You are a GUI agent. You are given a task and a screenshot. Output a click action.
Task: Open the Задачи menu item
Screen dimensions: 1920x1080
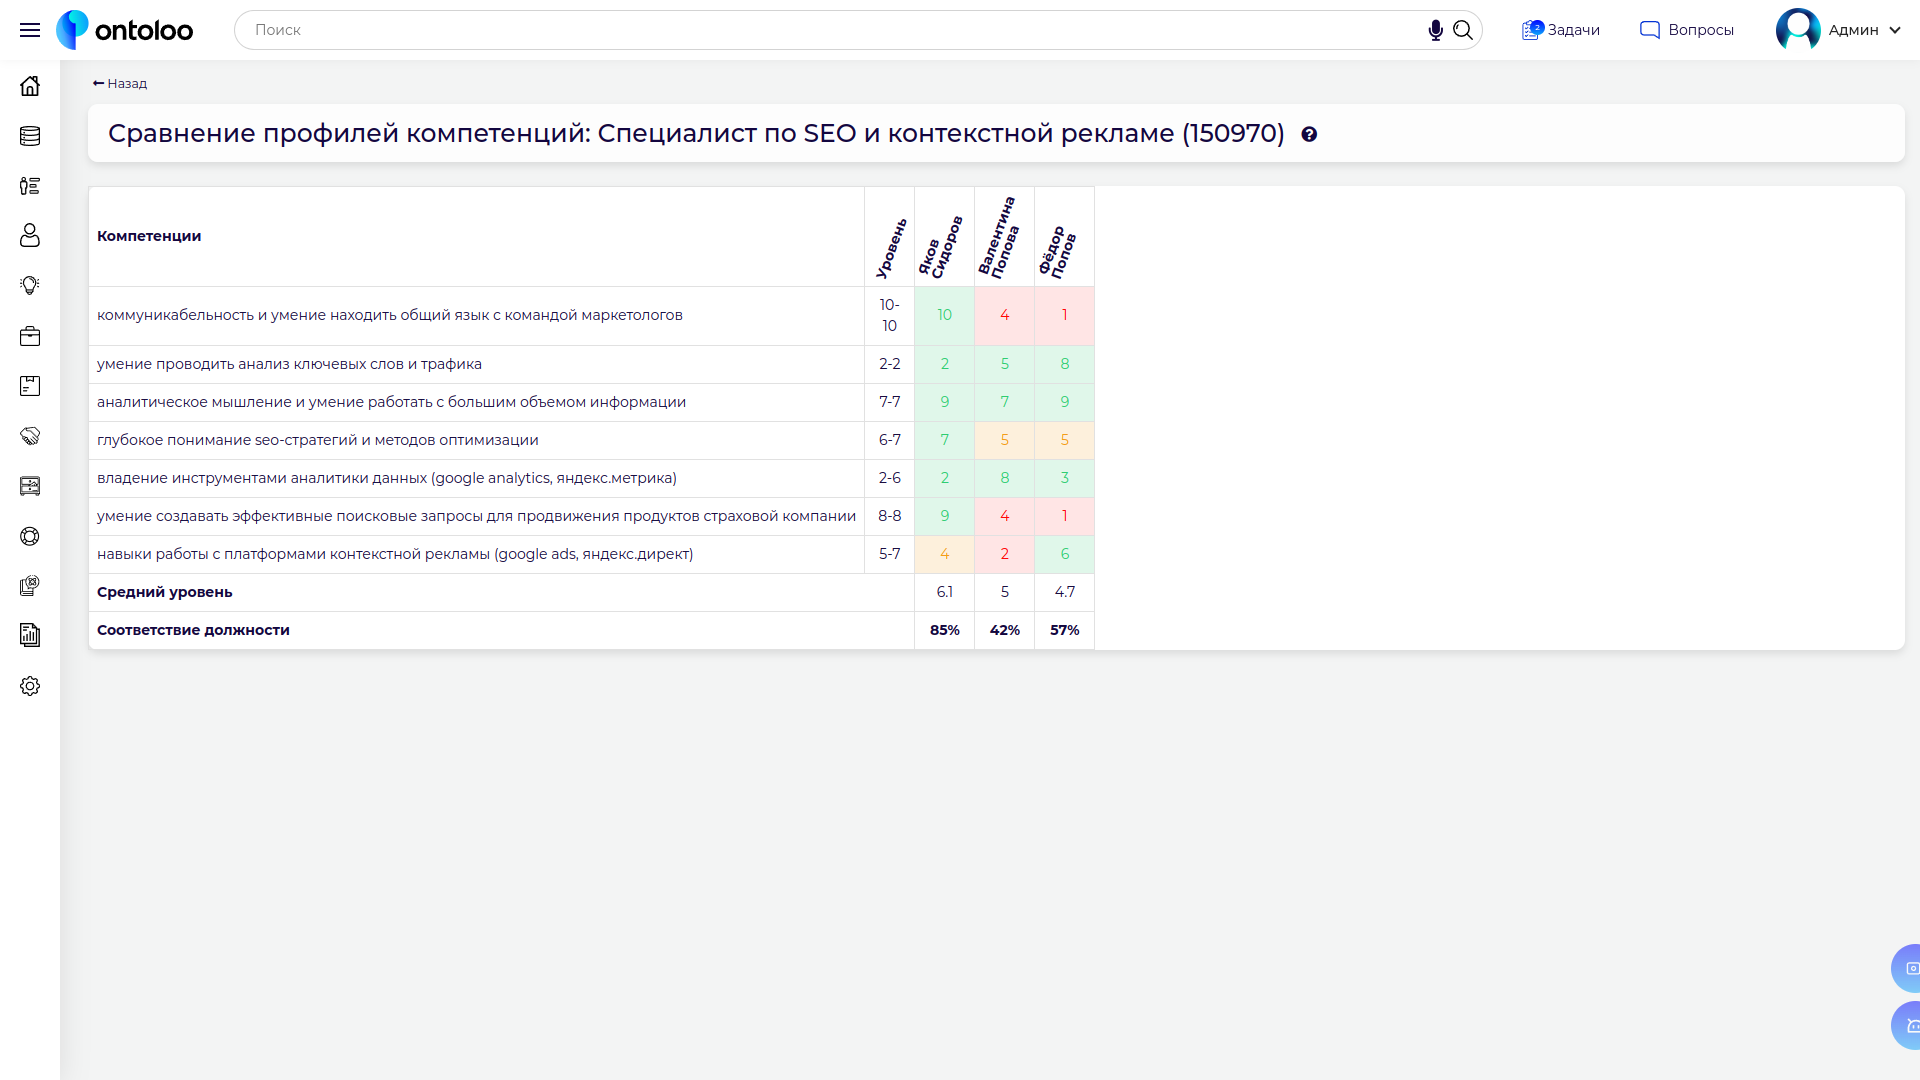pyautogui.click(x=1561, y=30)
